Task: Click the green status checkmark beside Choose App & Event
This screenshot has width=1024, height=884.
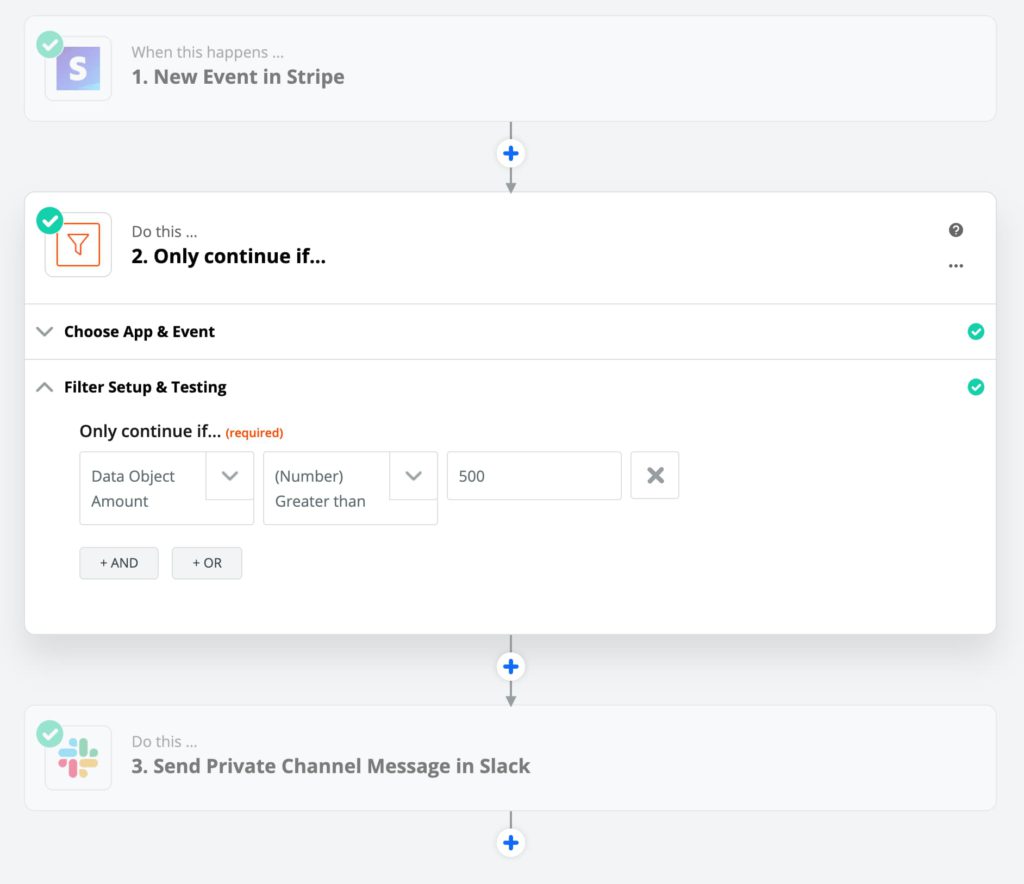Action: [977, 331]
